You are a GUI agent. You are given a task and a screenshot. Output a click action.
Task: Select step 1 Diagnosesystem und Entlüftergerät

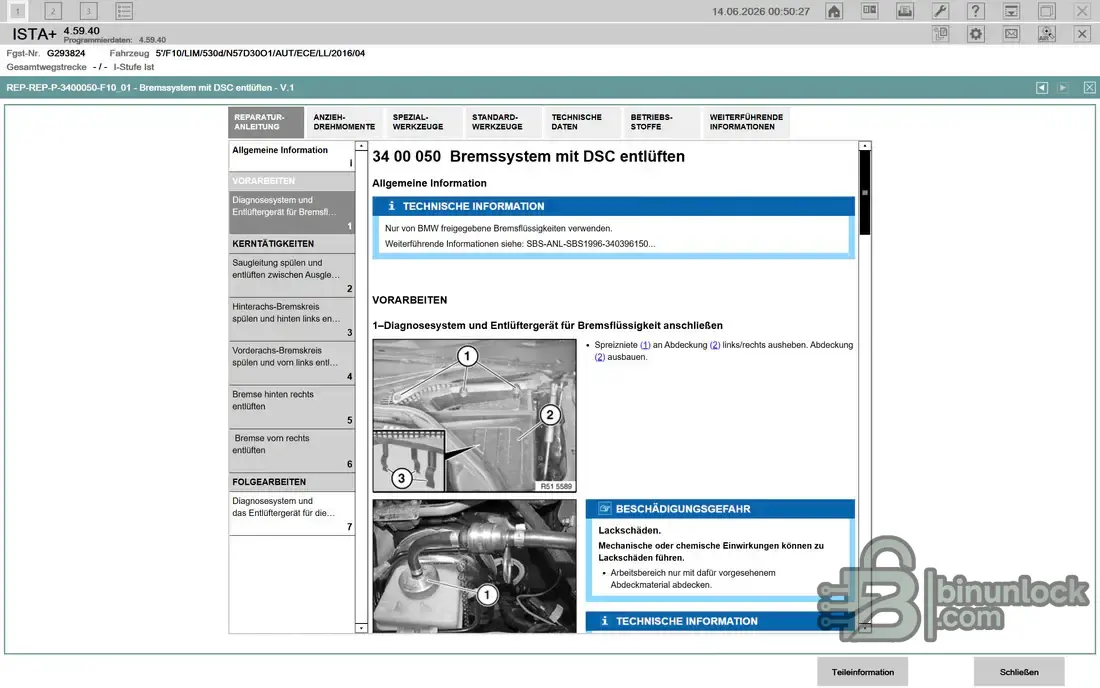(x=292, y=212)
